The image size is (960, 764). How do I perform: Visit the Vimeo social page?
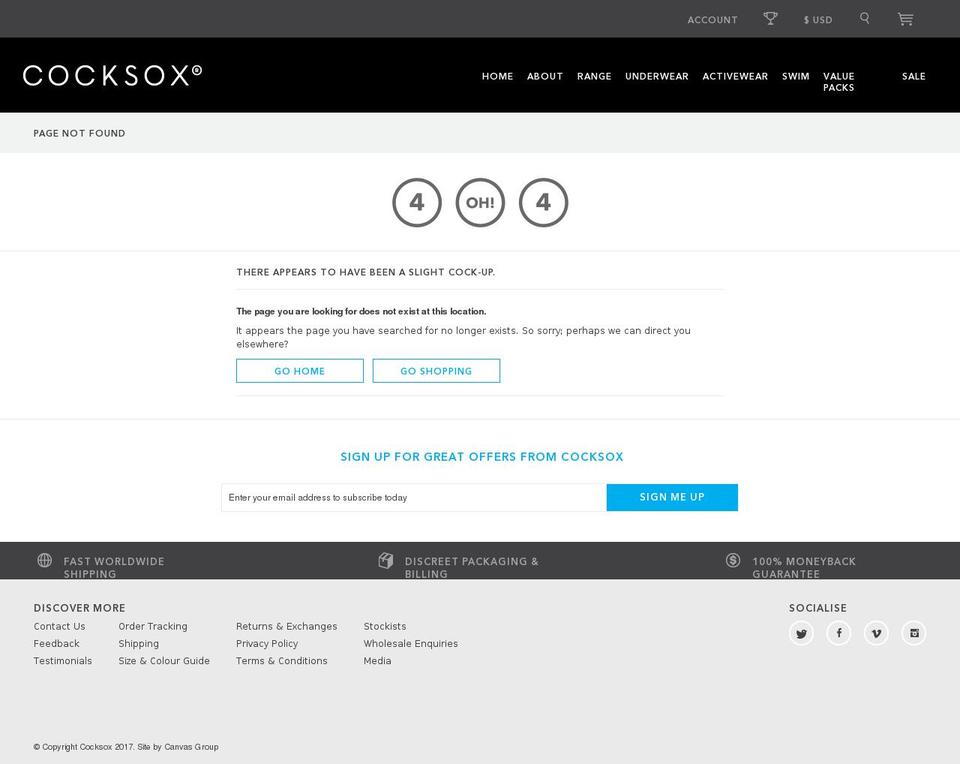(x=876, y=633)
